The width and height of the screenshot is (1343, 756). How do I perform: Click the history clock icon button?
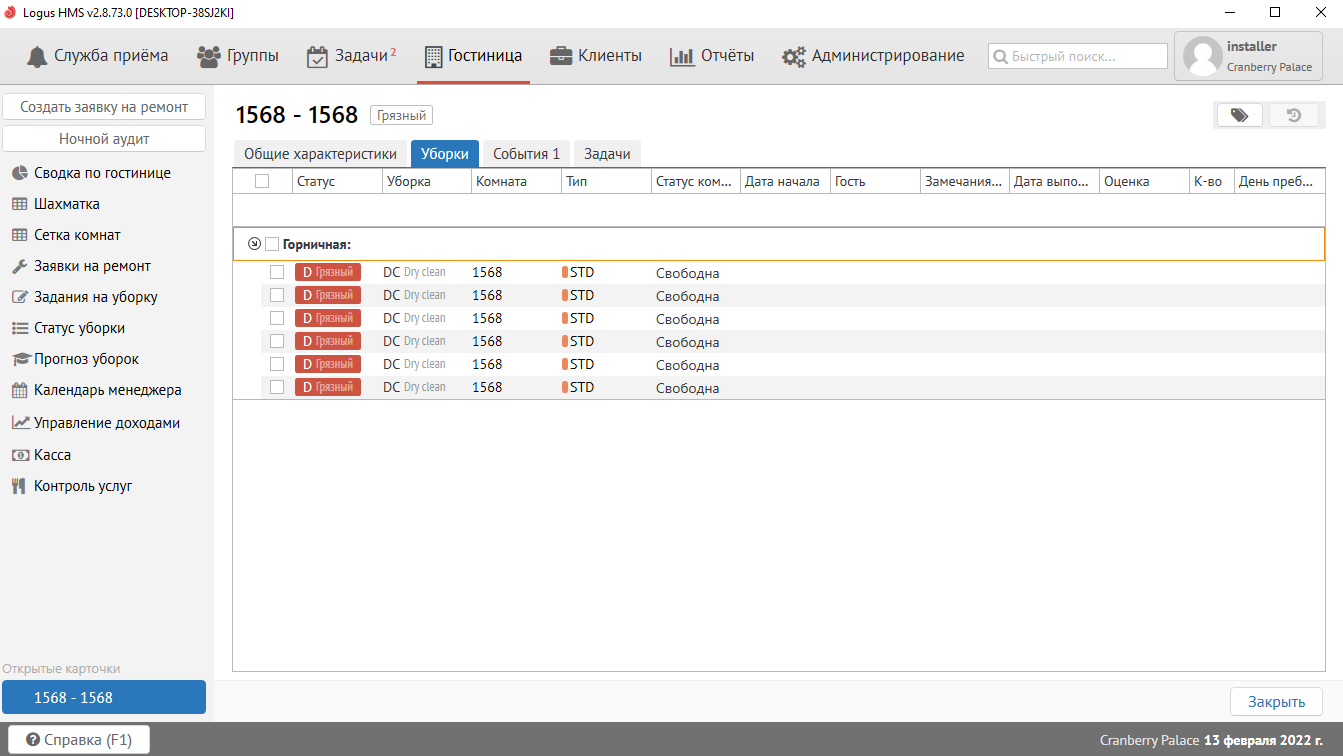click(x=1293, y=115)
